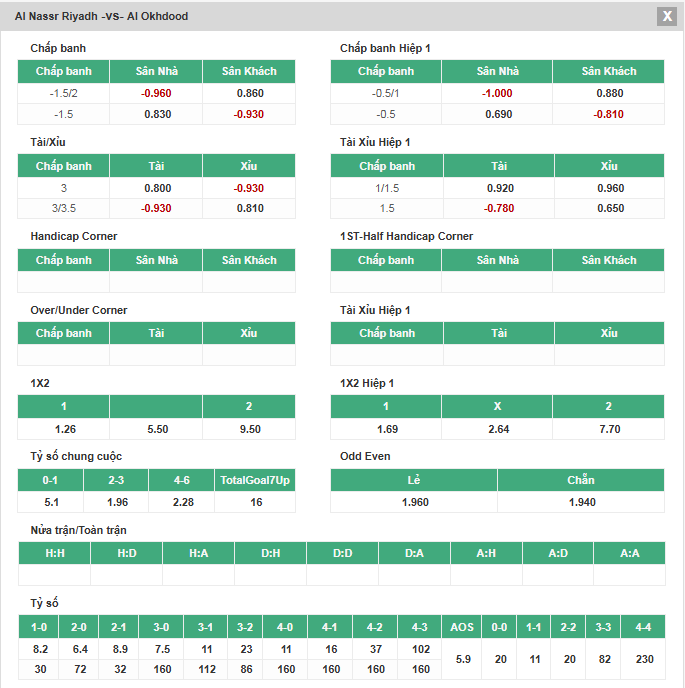Select correct score 1-0 odds 8.2
This screenshot has width=685, height=688.
[40, 649]
